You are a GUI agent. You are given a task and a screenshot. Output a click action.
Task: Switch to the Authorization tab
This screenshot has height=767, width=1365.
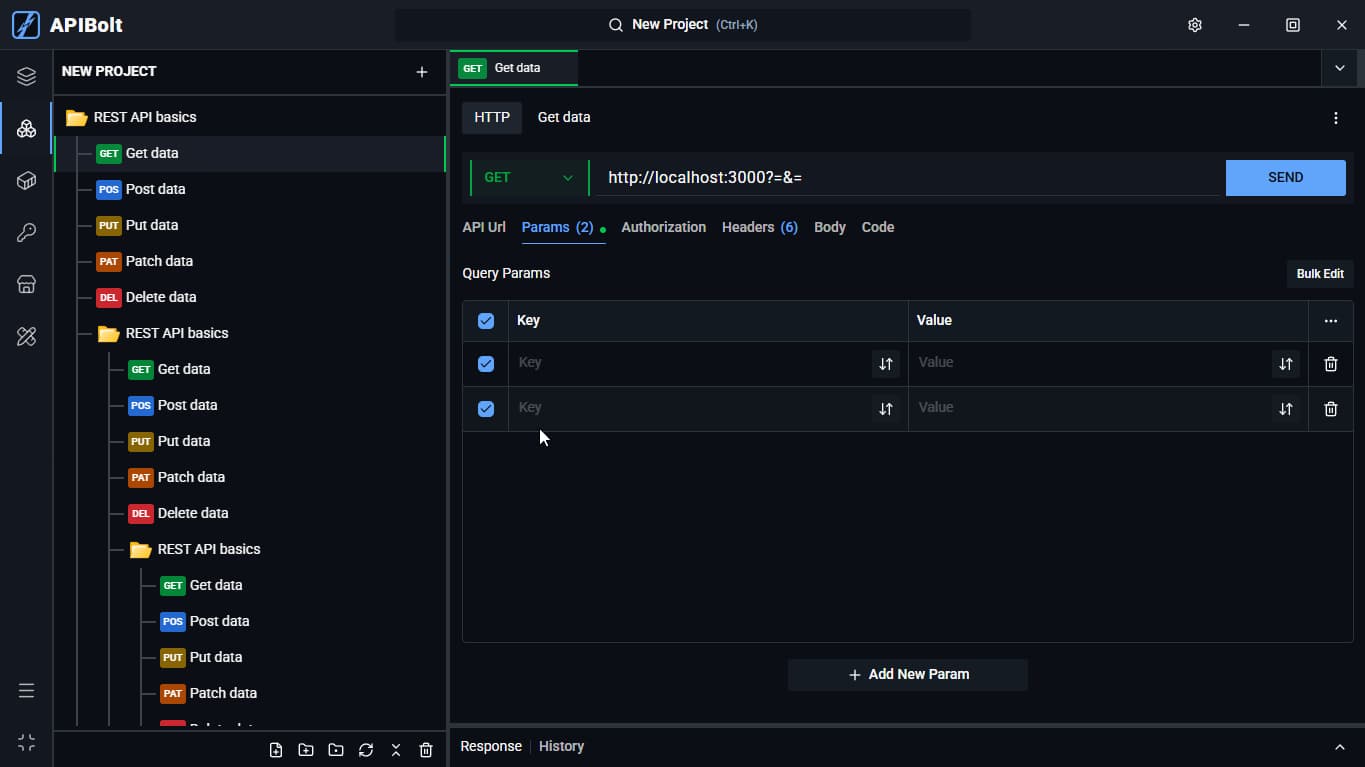click(663, 227)
